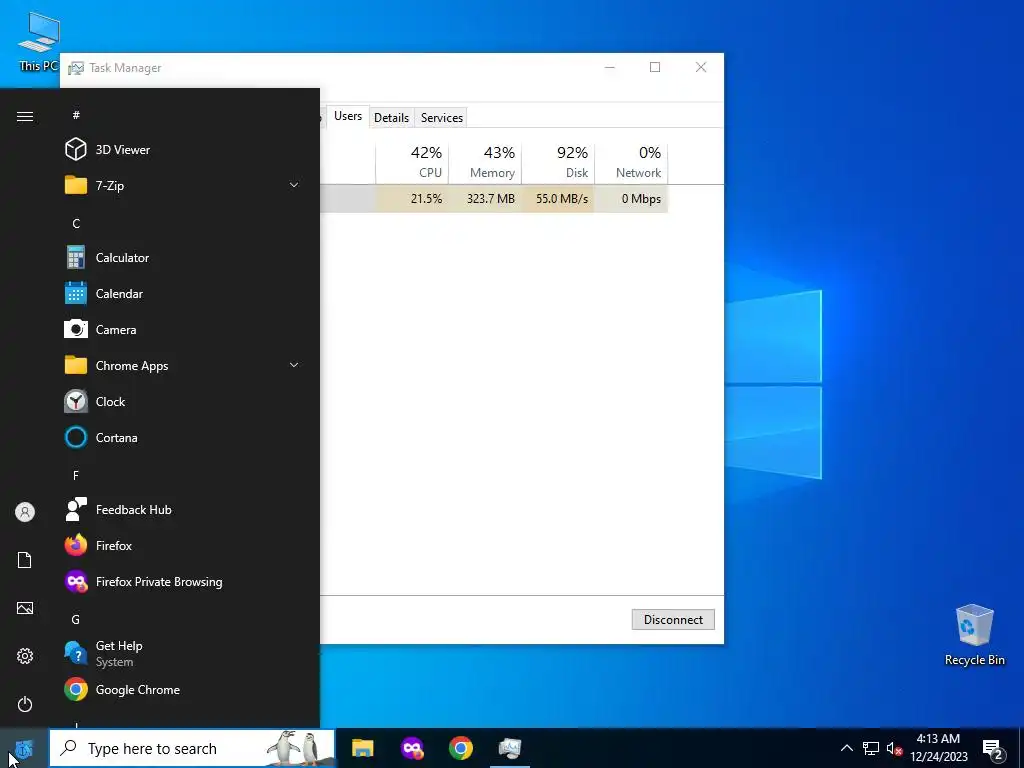Sort by the Network column header
The image size is (1024, 768).
[632, 162]
